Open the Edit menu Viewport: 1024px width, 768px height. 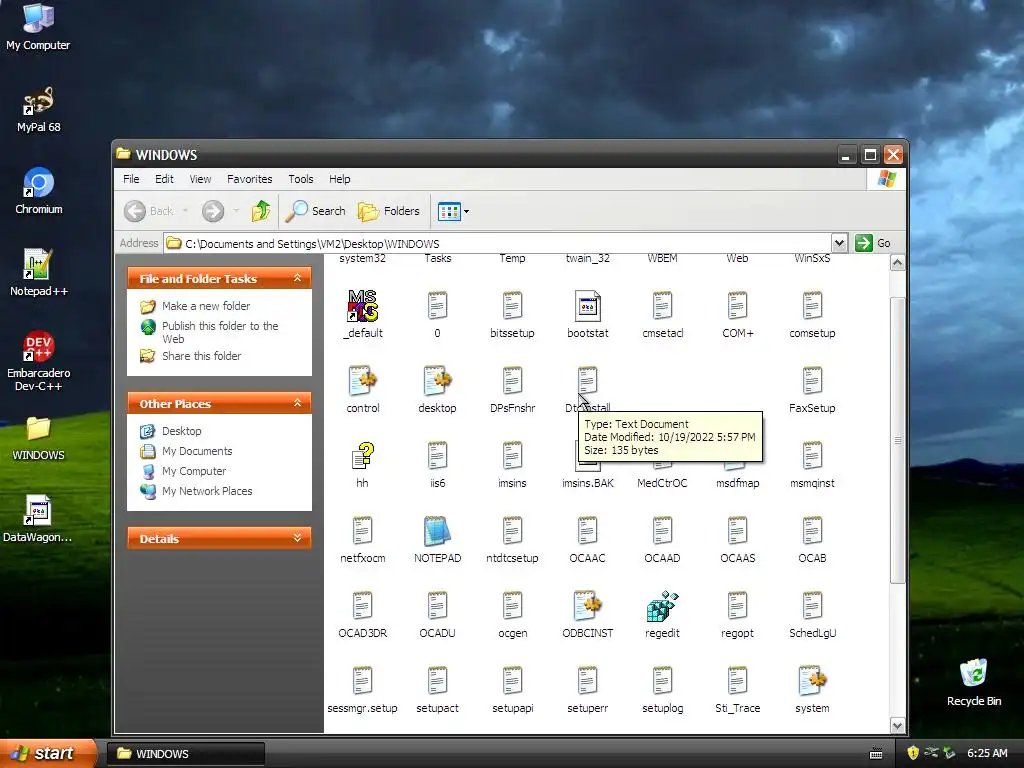tap(164, 179)
